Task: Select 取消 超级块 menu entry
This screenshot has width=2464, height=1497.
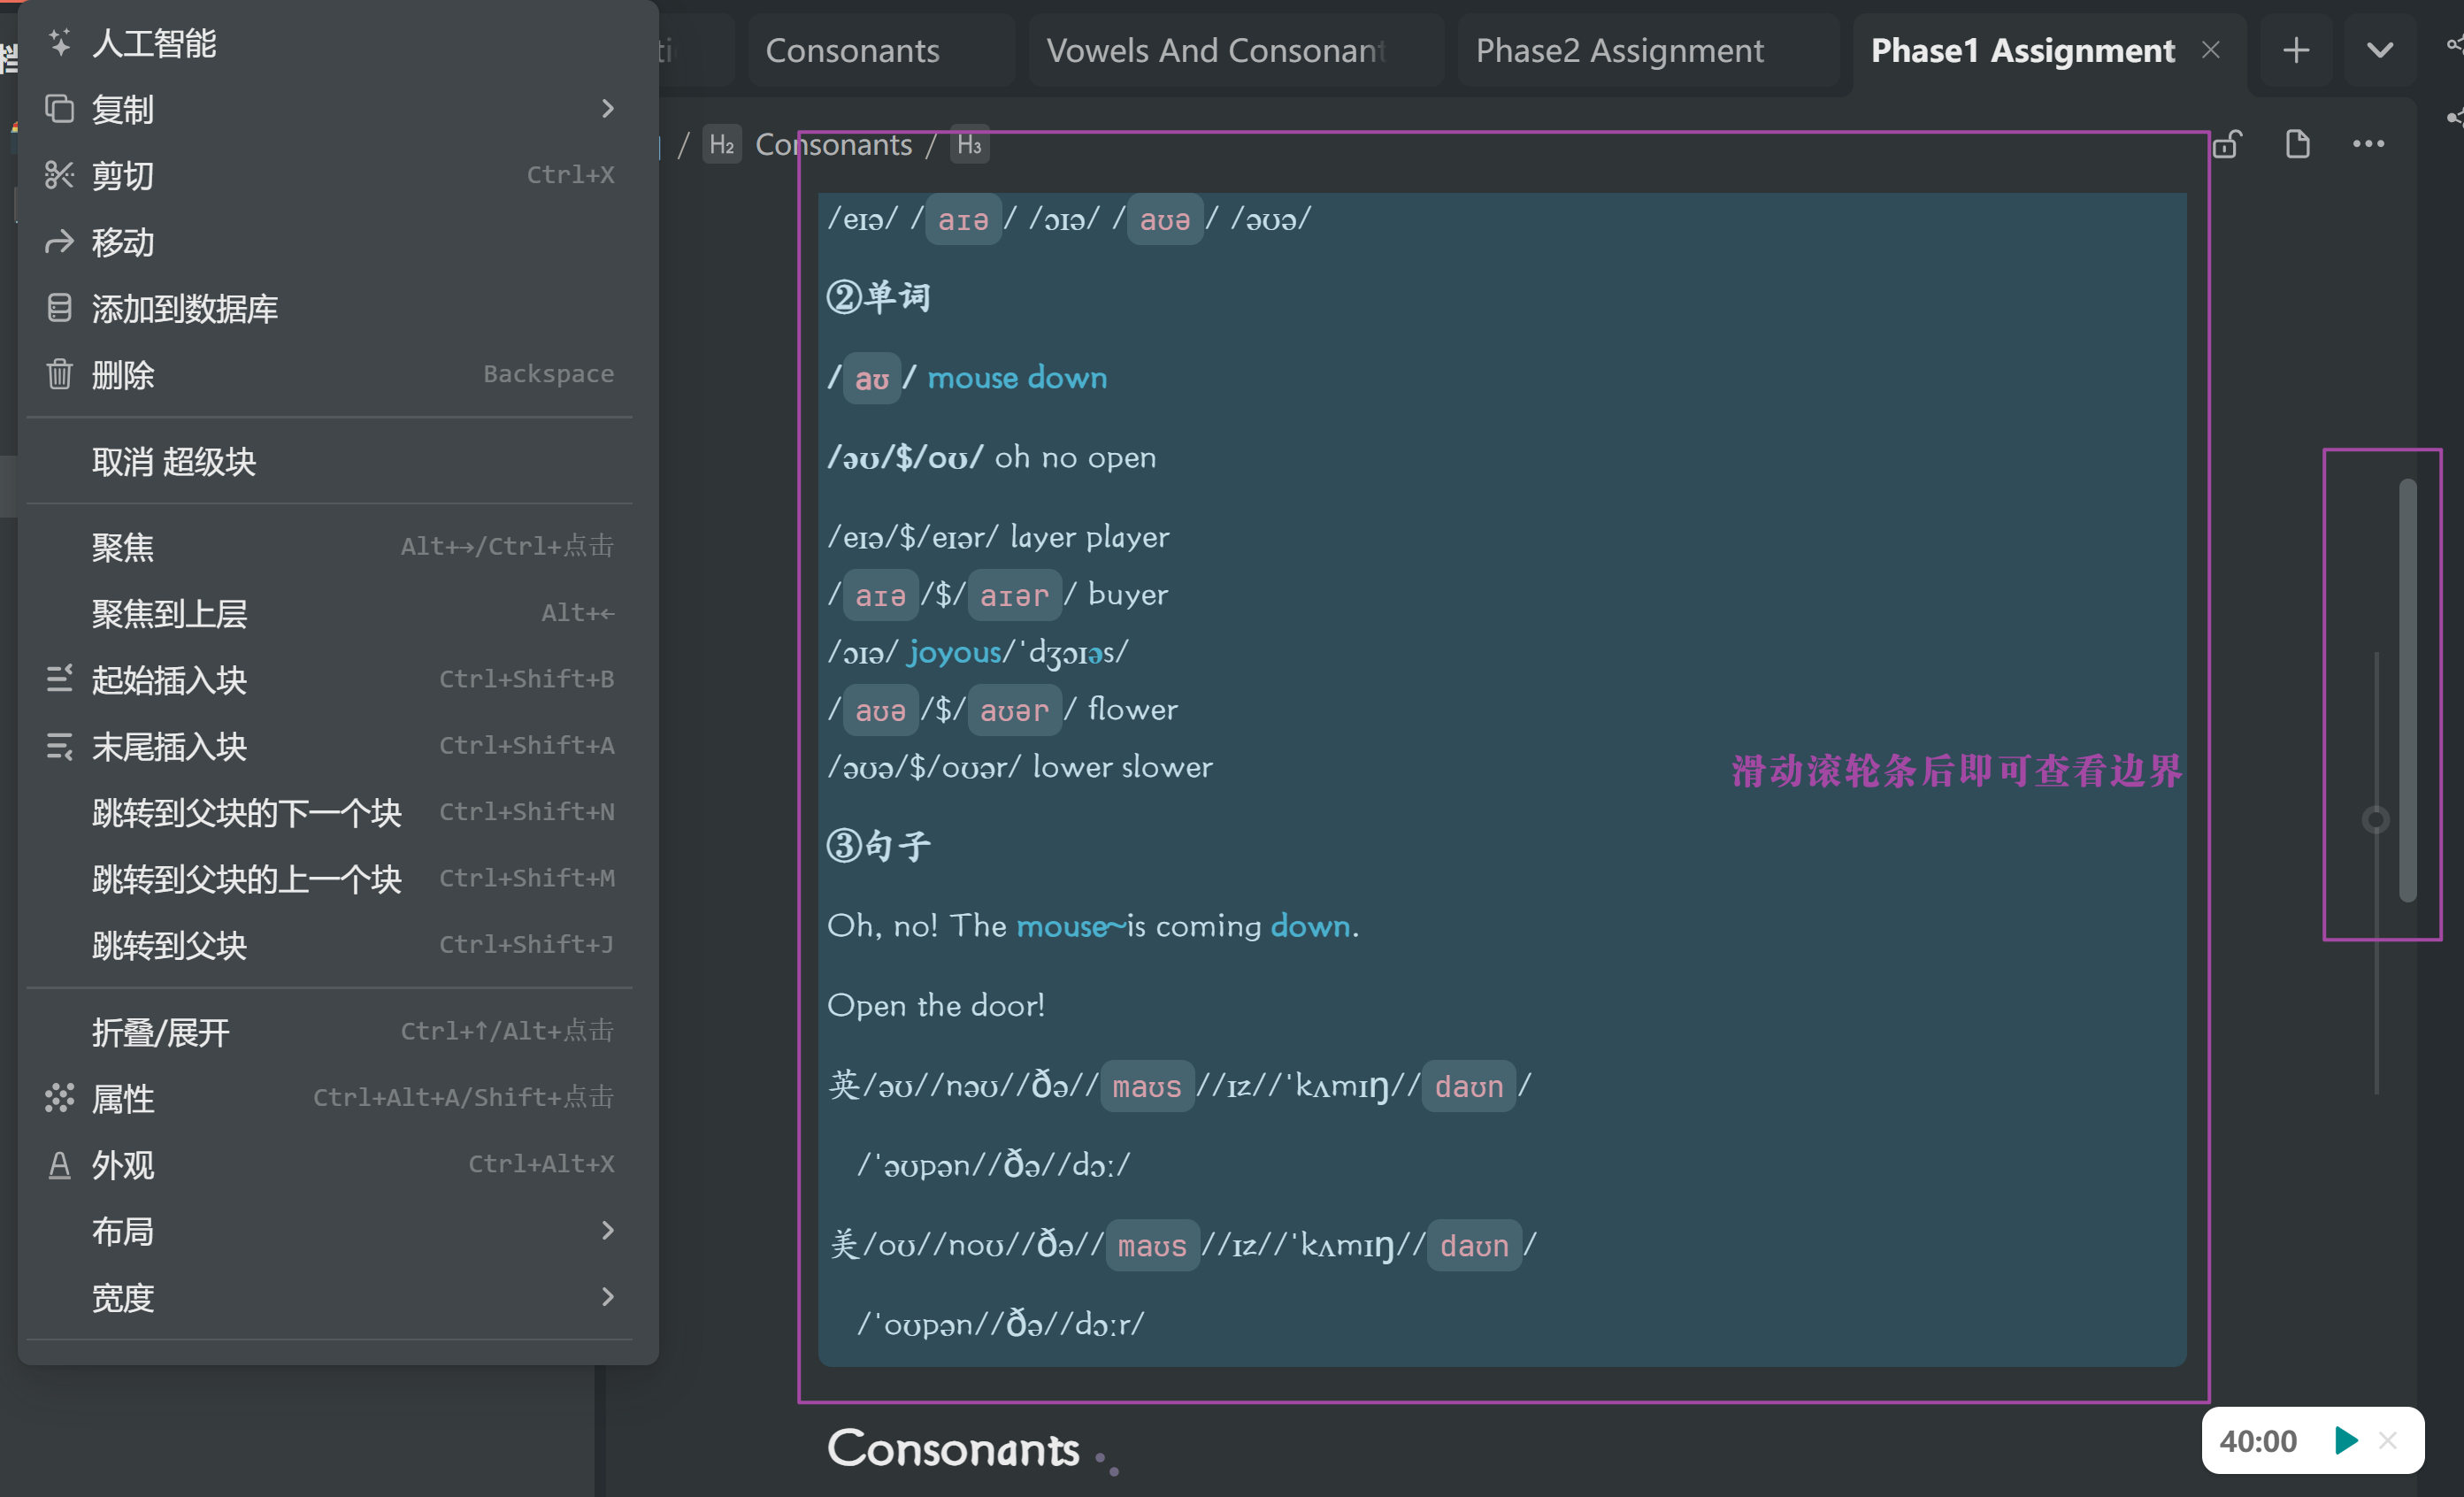Action: [175, 461]
